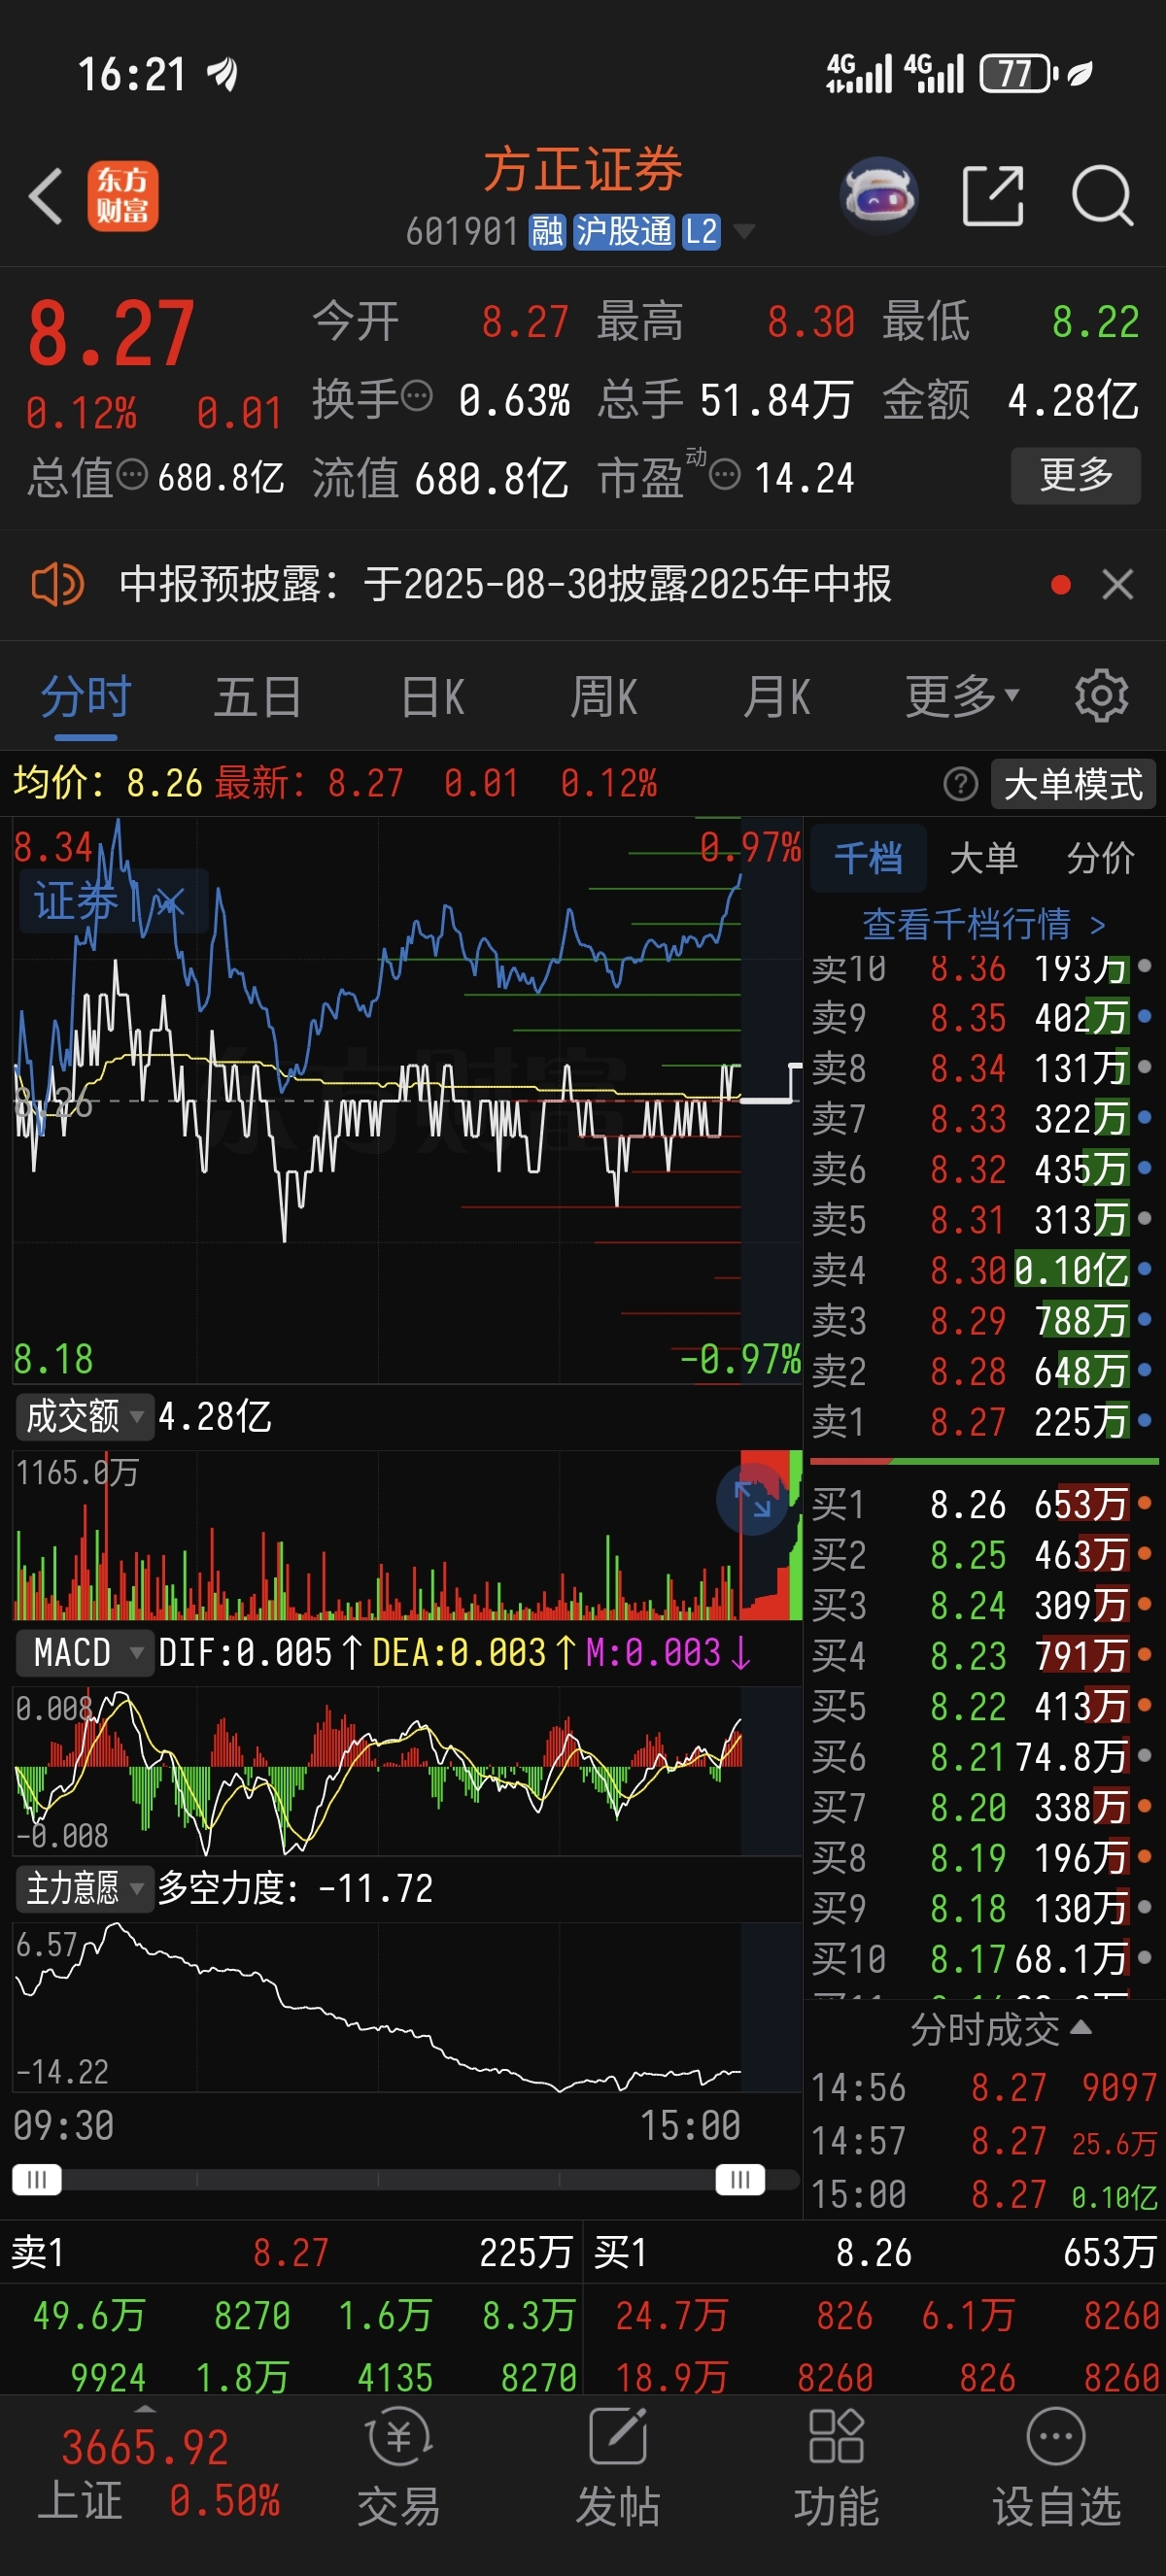
Task: Open the MACD indicator dropdown
Action: point(85,1652)
